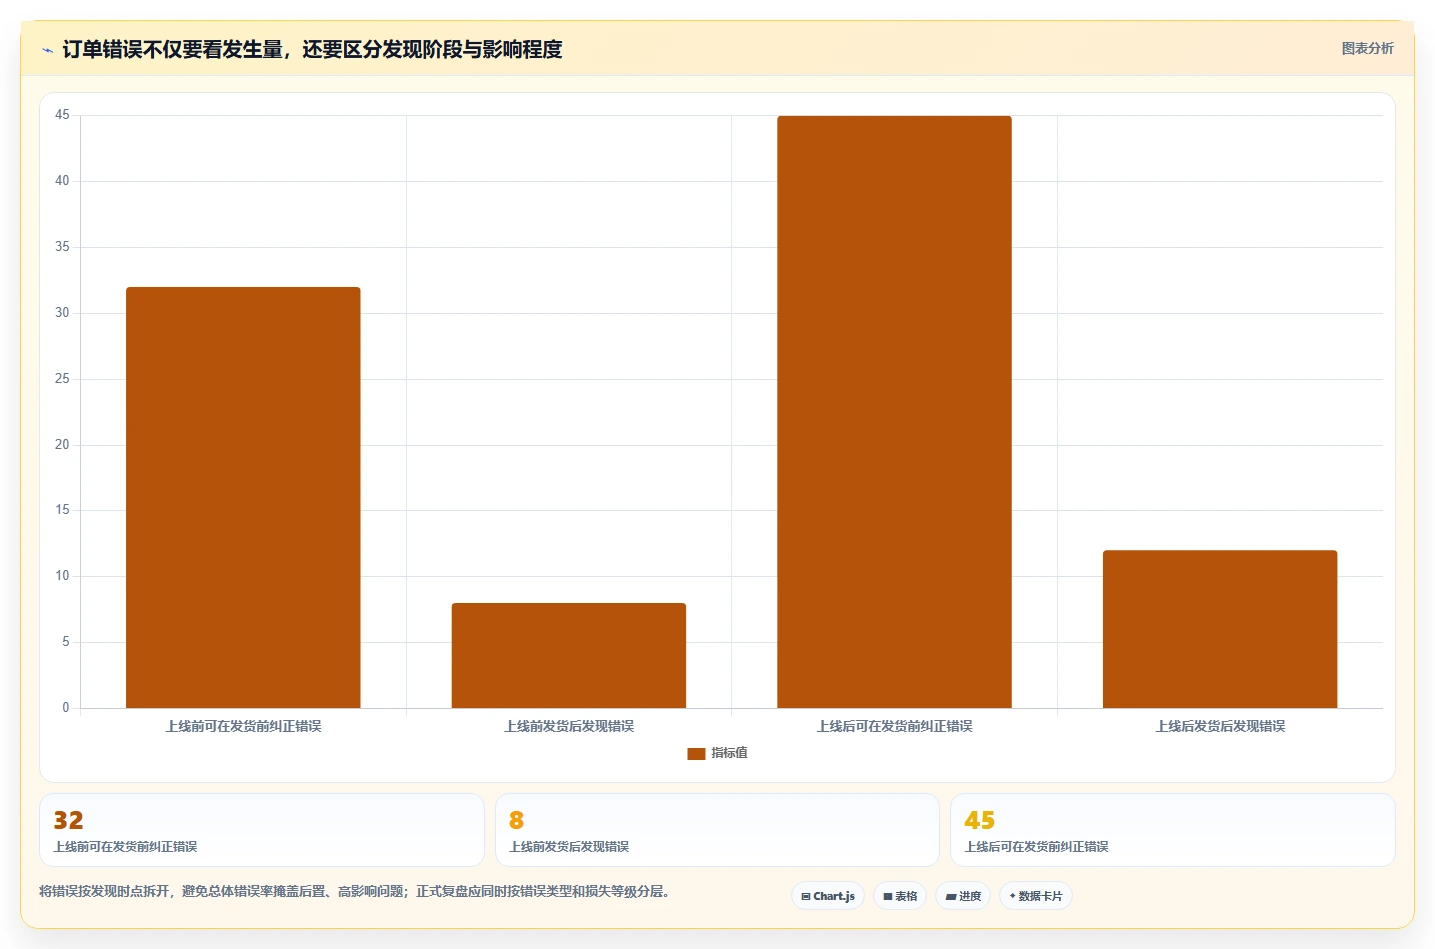Click the y-axis value 15

pyautogui.click(x=62, y=510)
